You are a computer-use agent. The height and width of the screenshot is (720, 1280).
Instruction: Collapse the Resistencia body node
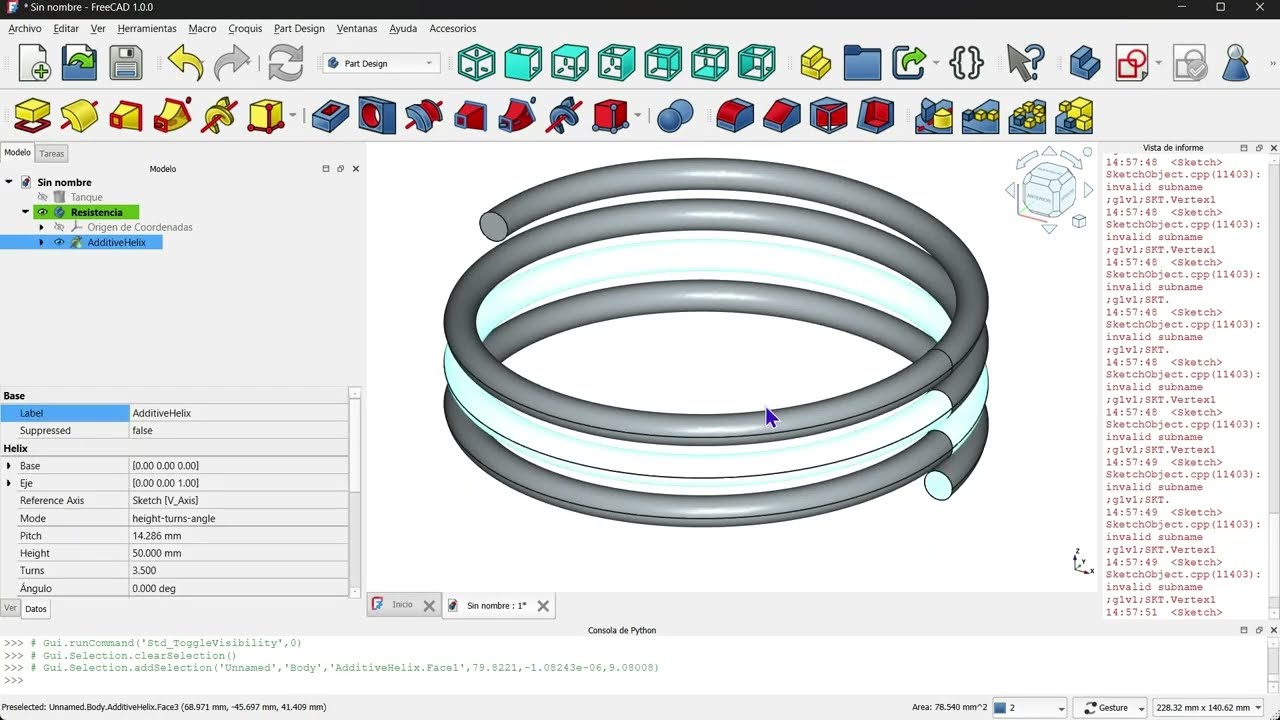click(x=25, y=212)
